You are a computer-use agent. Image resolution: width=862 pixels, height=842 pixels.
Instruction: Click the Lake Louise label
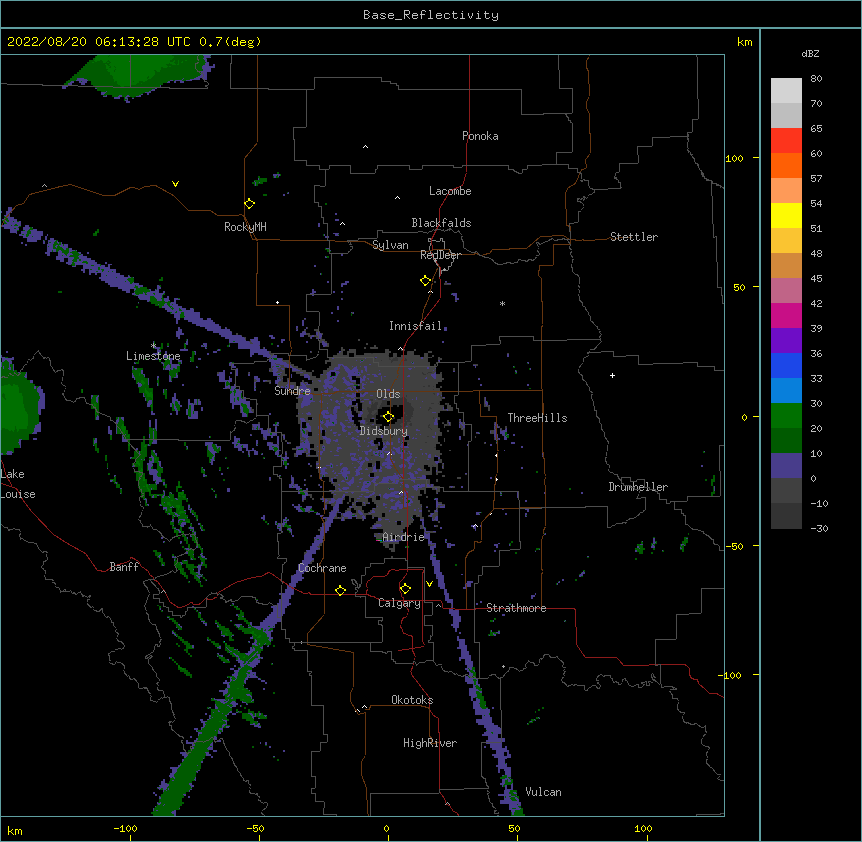pyautogui.click(x=18, y=484)
